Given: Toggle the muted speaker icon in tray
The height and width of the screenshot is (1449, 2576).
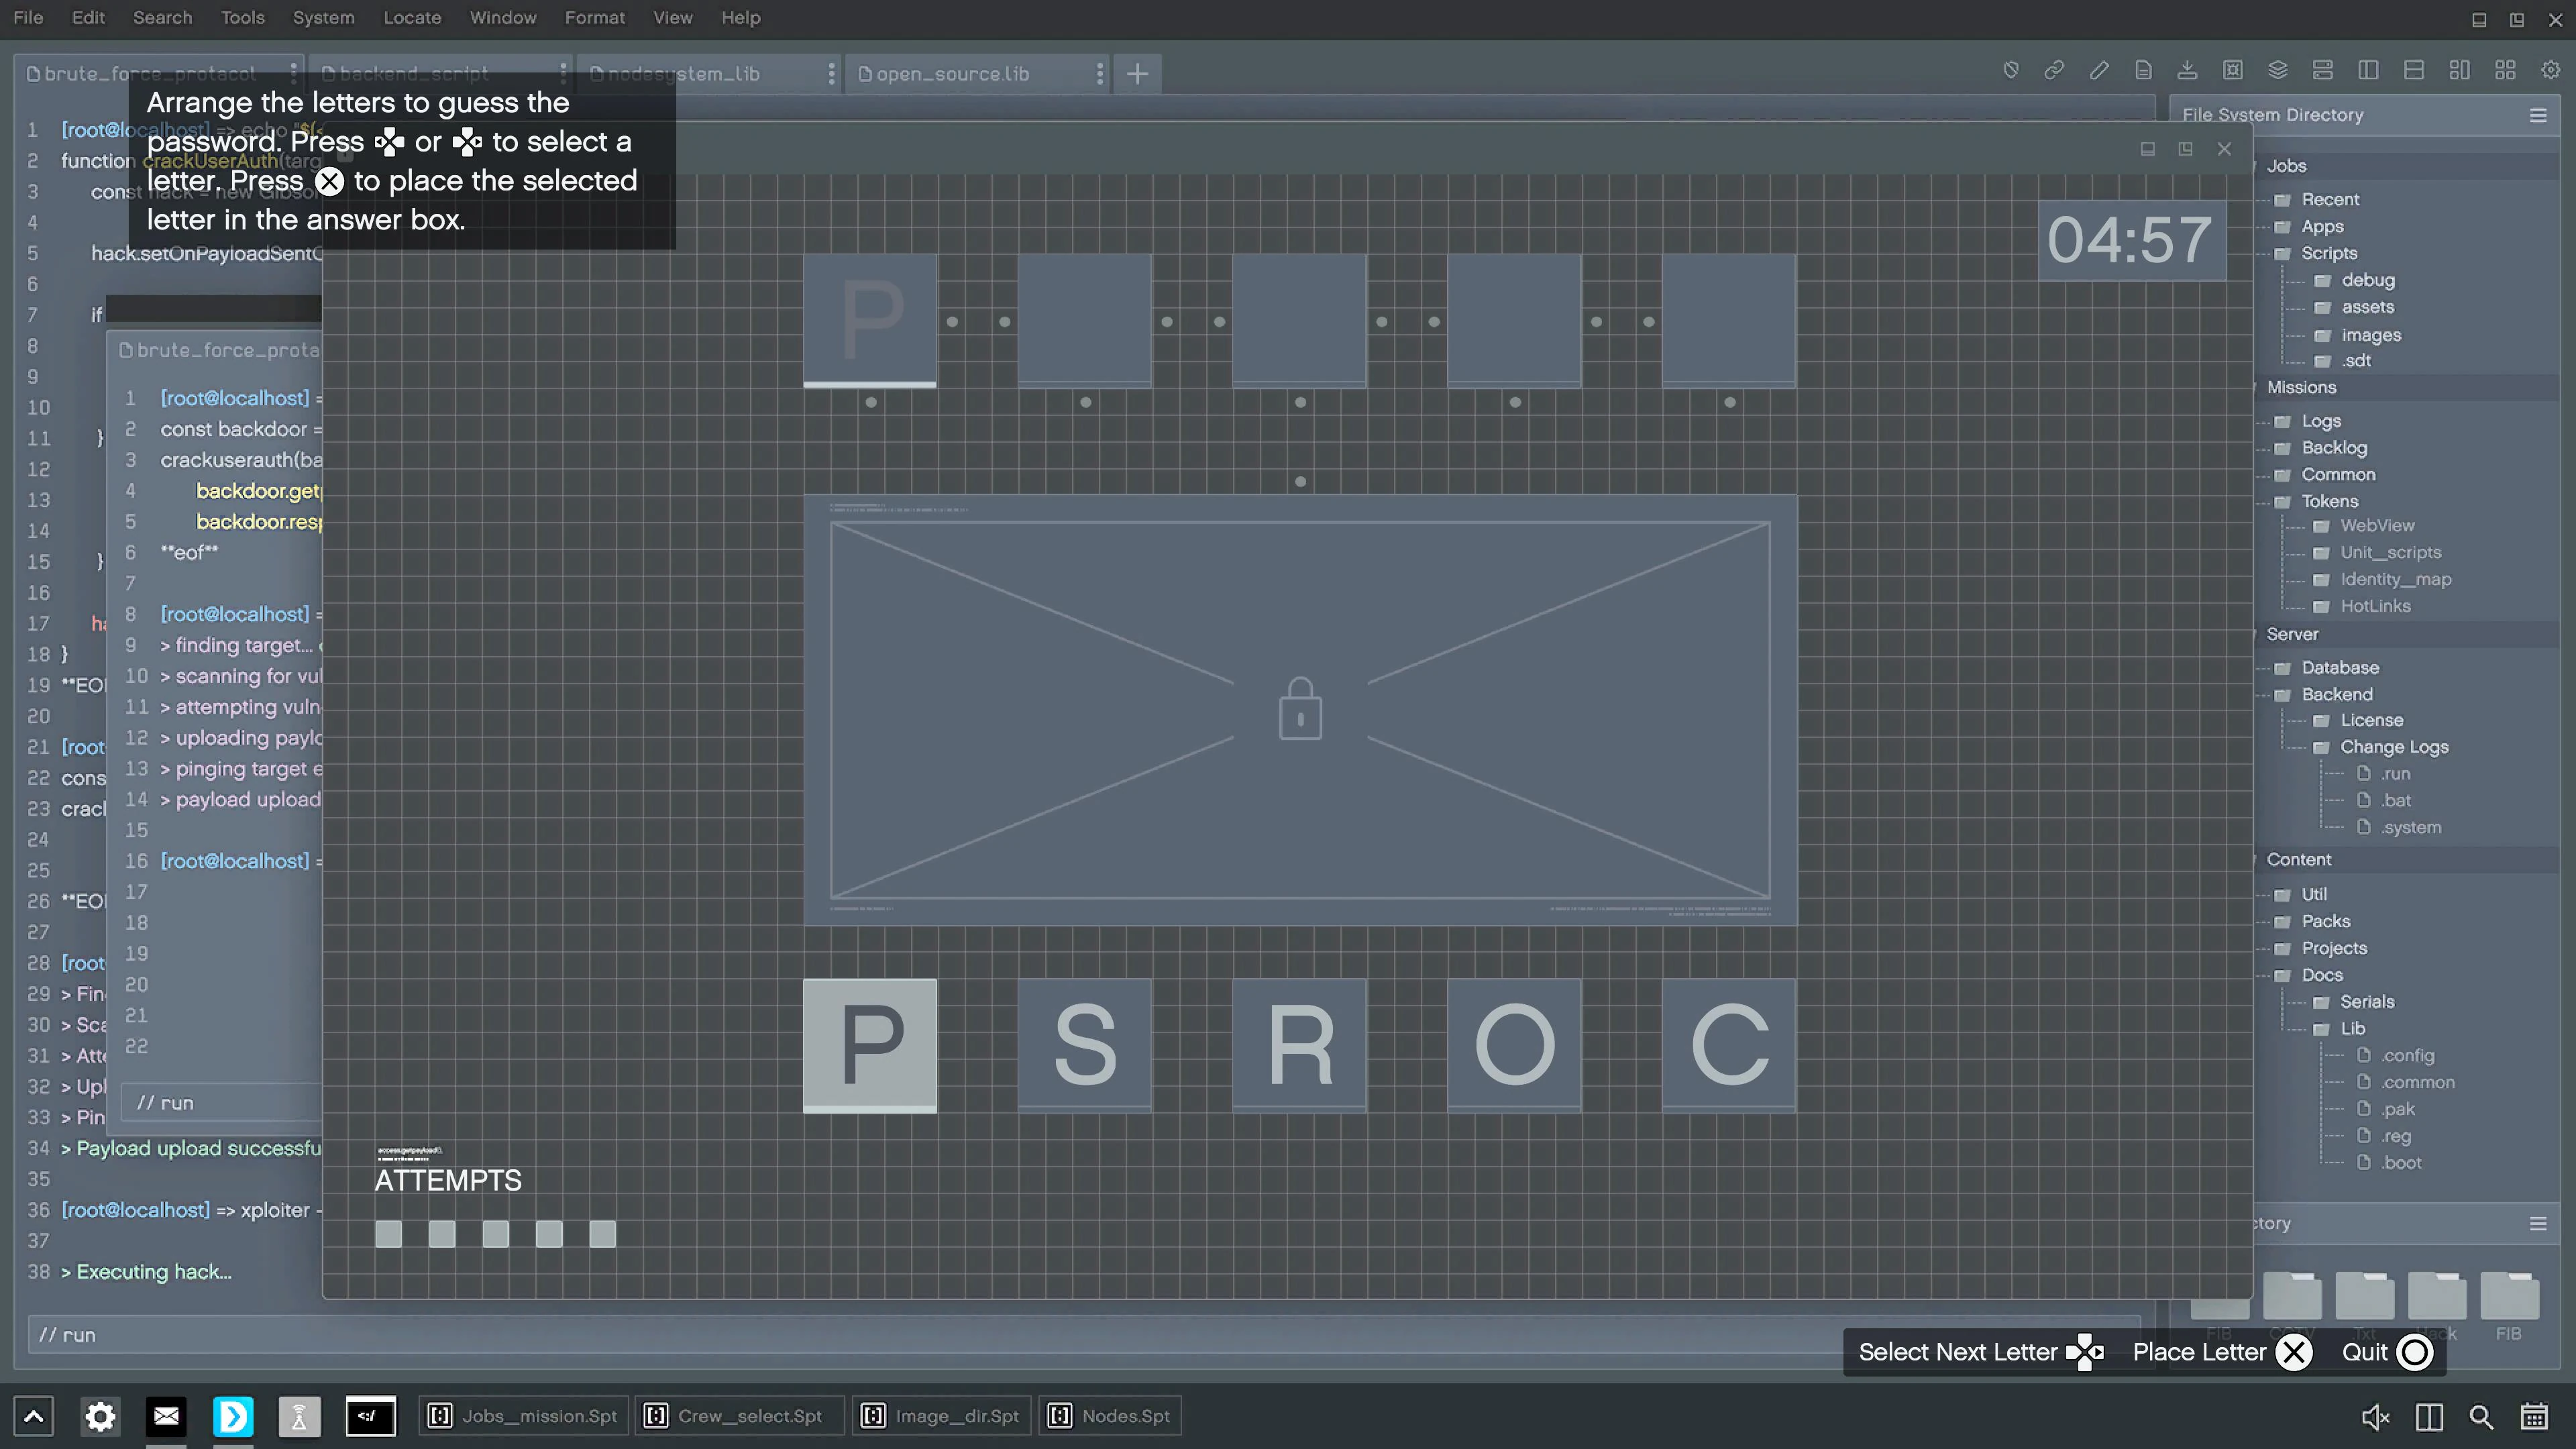Looking at the screenshot, I should (2375, 1417).
